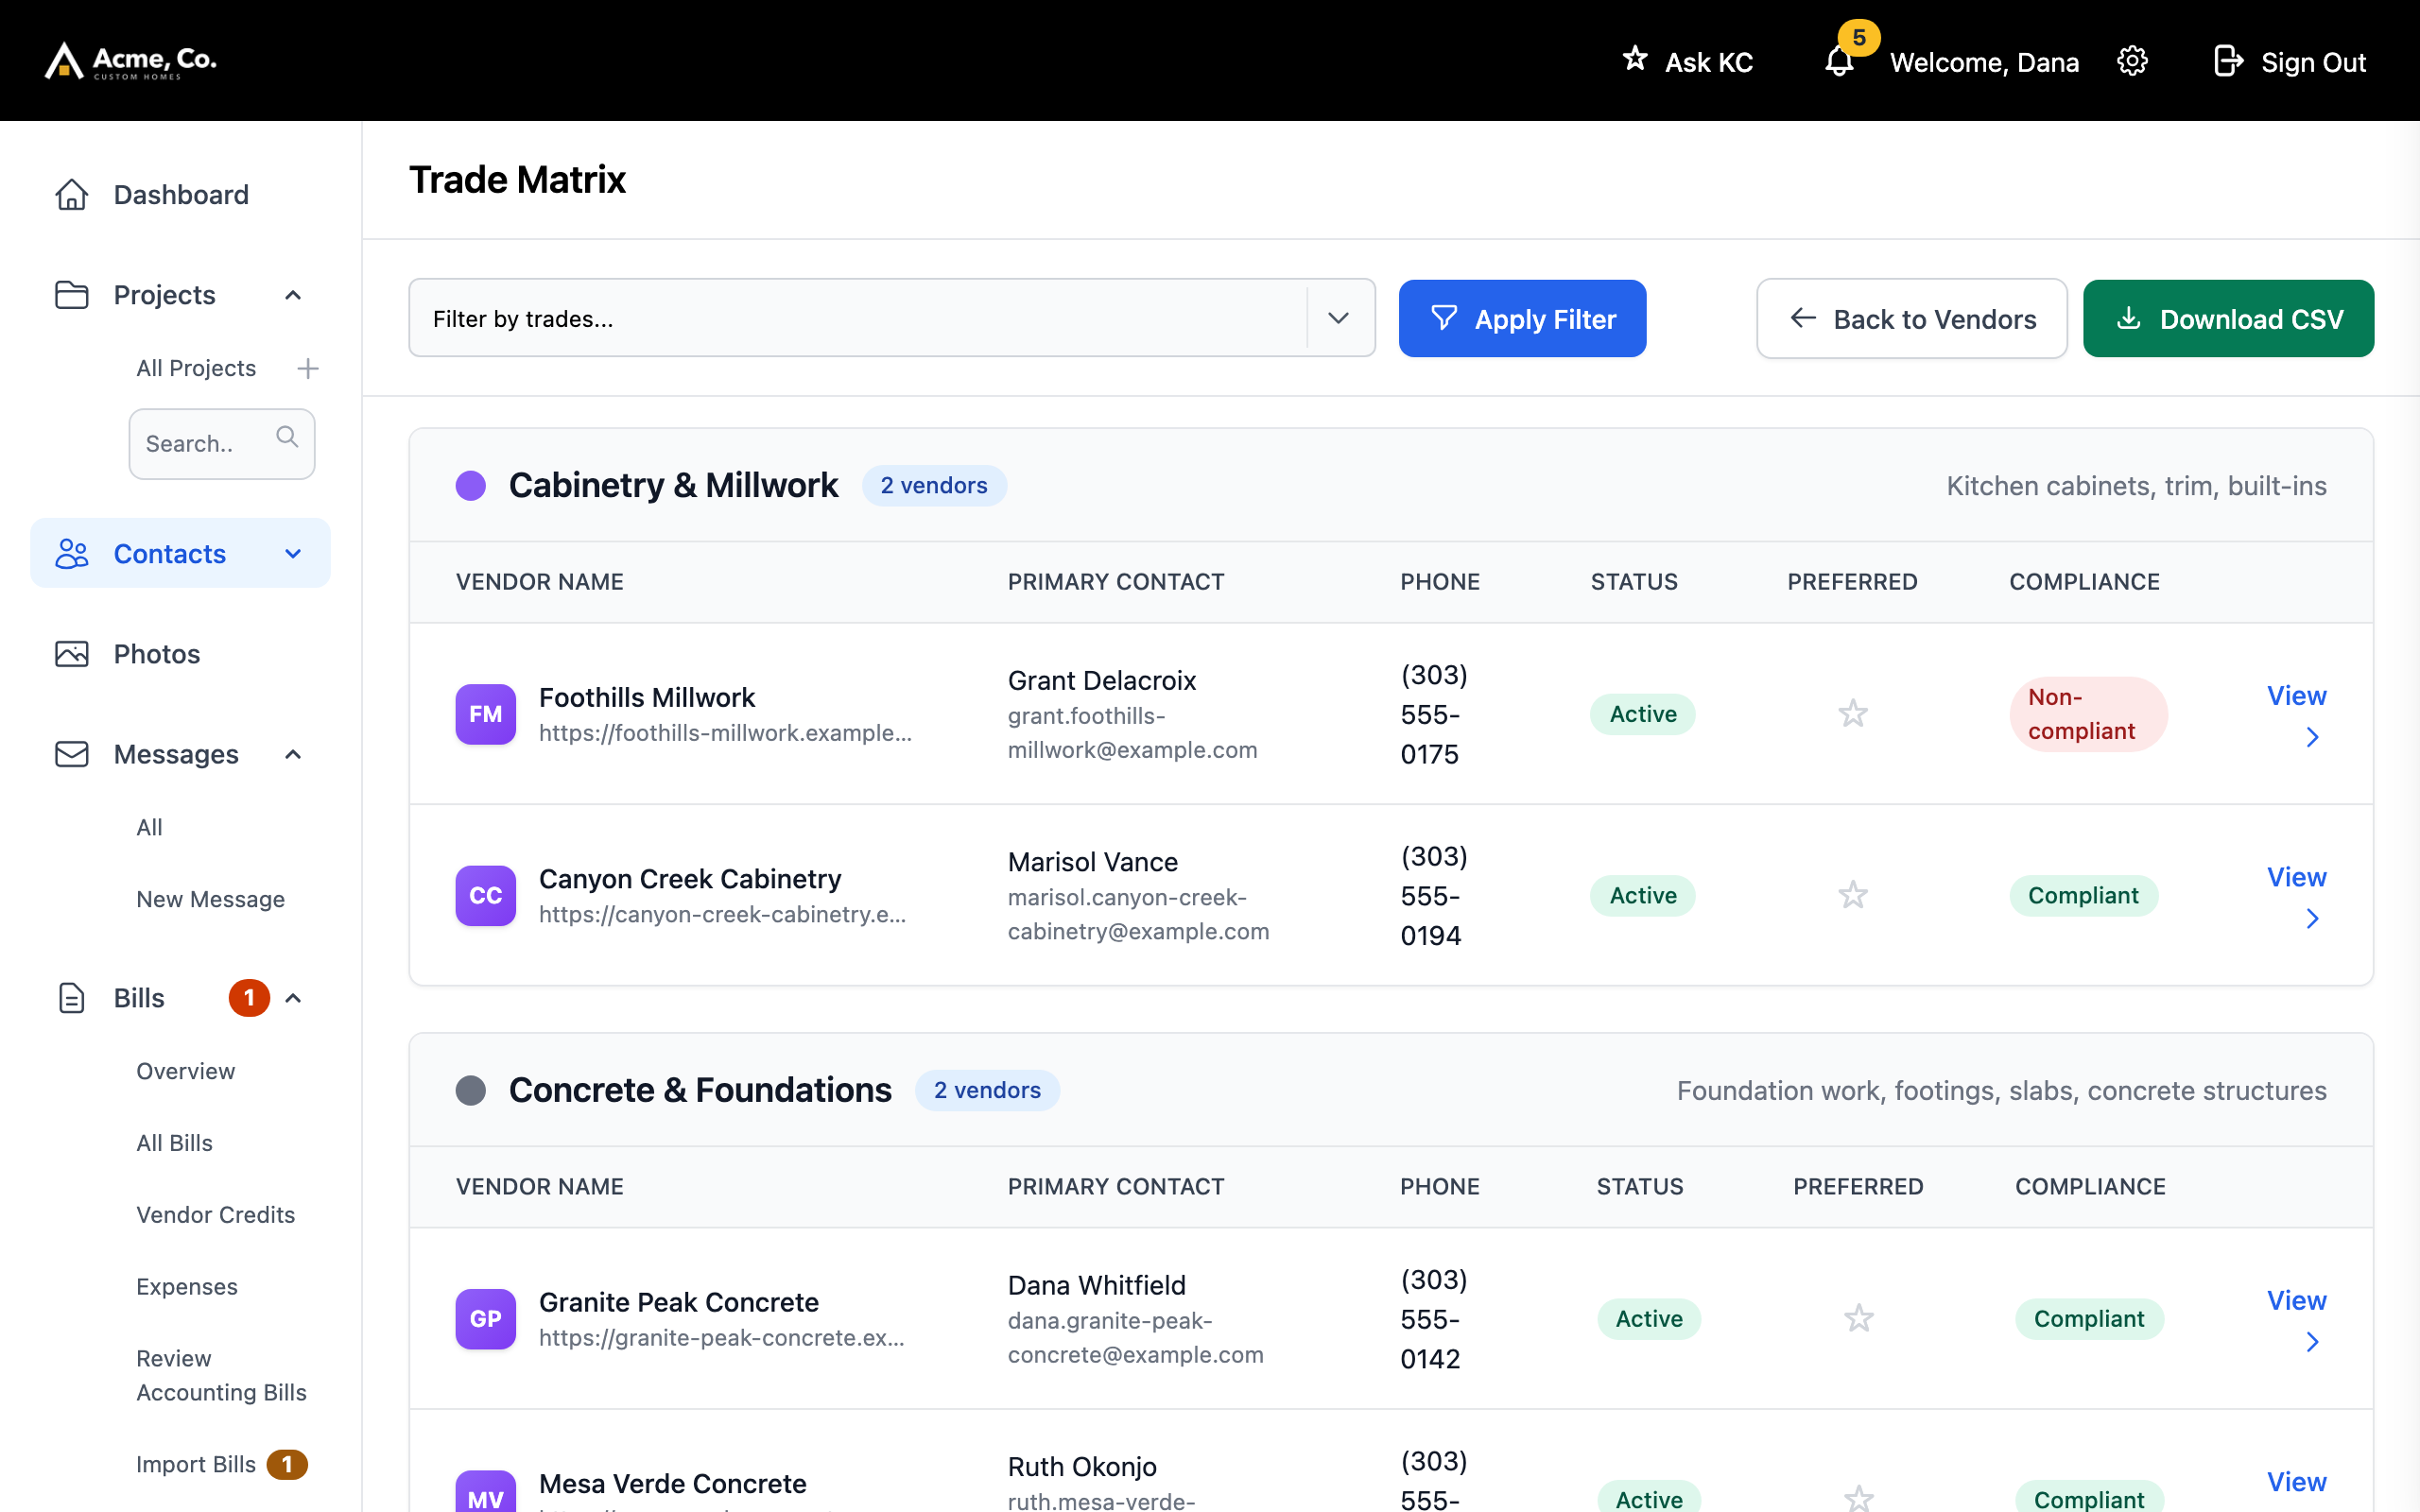The image size is (2420, 1512).
Task: Click the sidebar search magnifier icon
Action: [287, 437]
